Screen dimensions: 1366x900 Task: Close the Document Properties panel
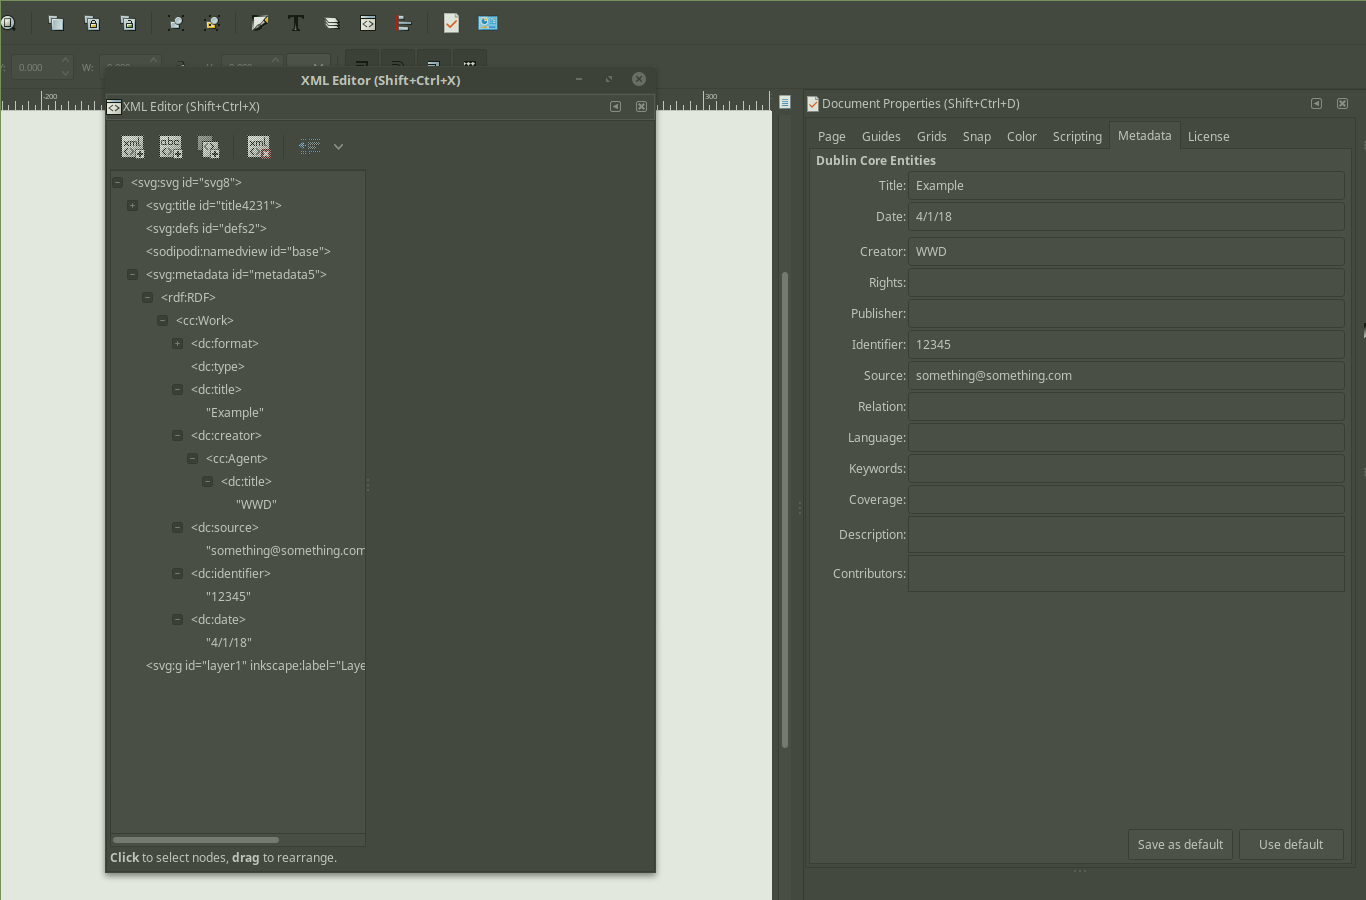[1343, 103]
